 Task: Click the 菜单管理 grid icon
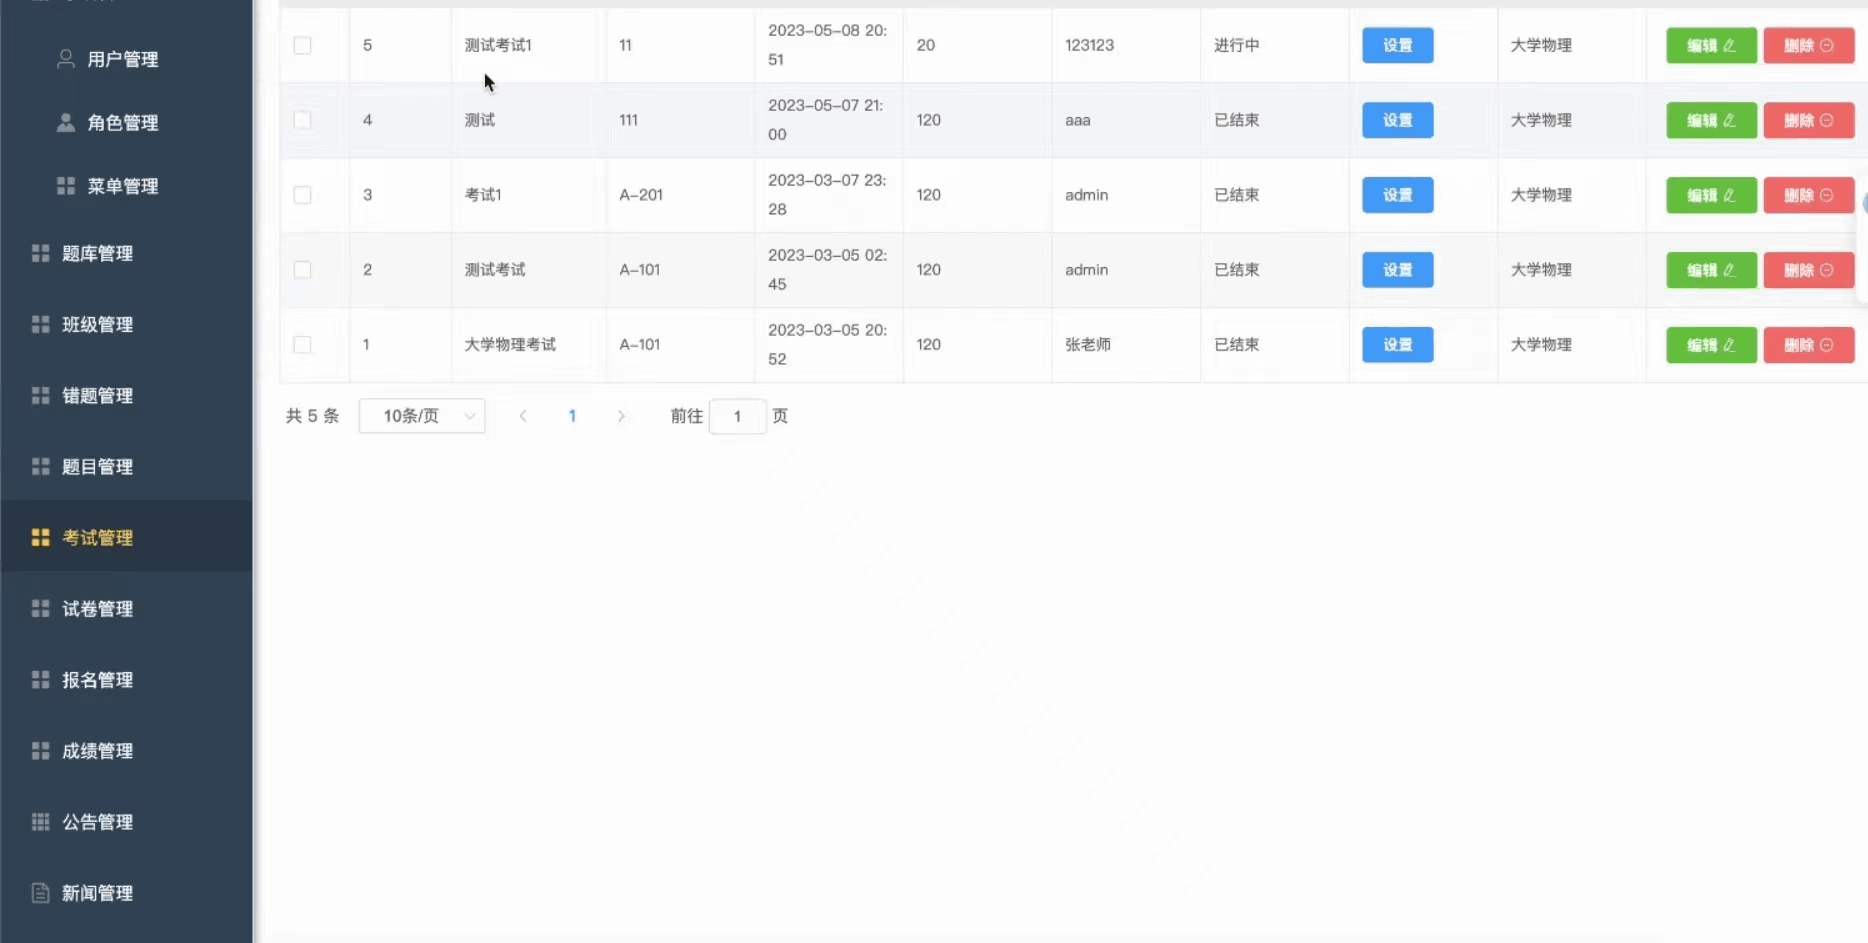(x=66, y=186)
